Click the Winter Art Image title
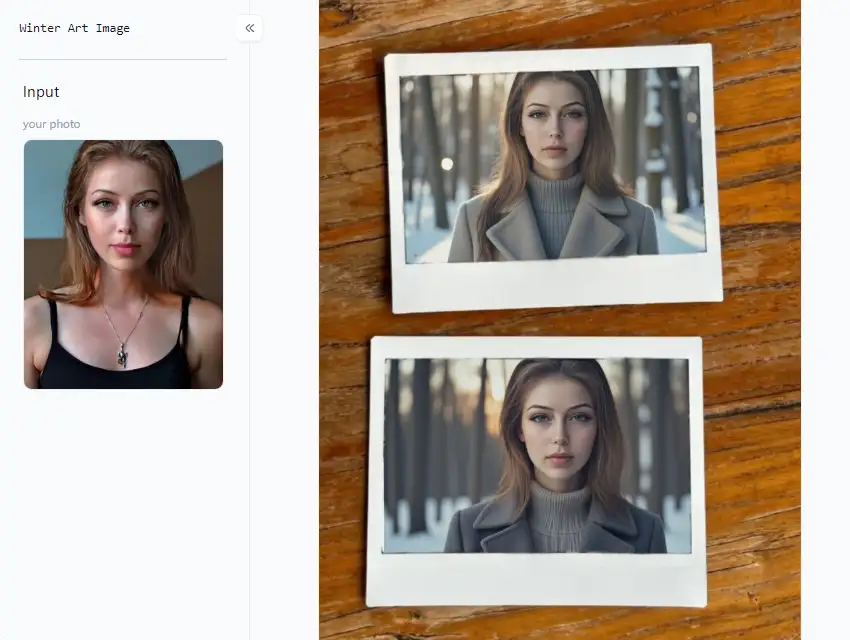 pos(74,28)
